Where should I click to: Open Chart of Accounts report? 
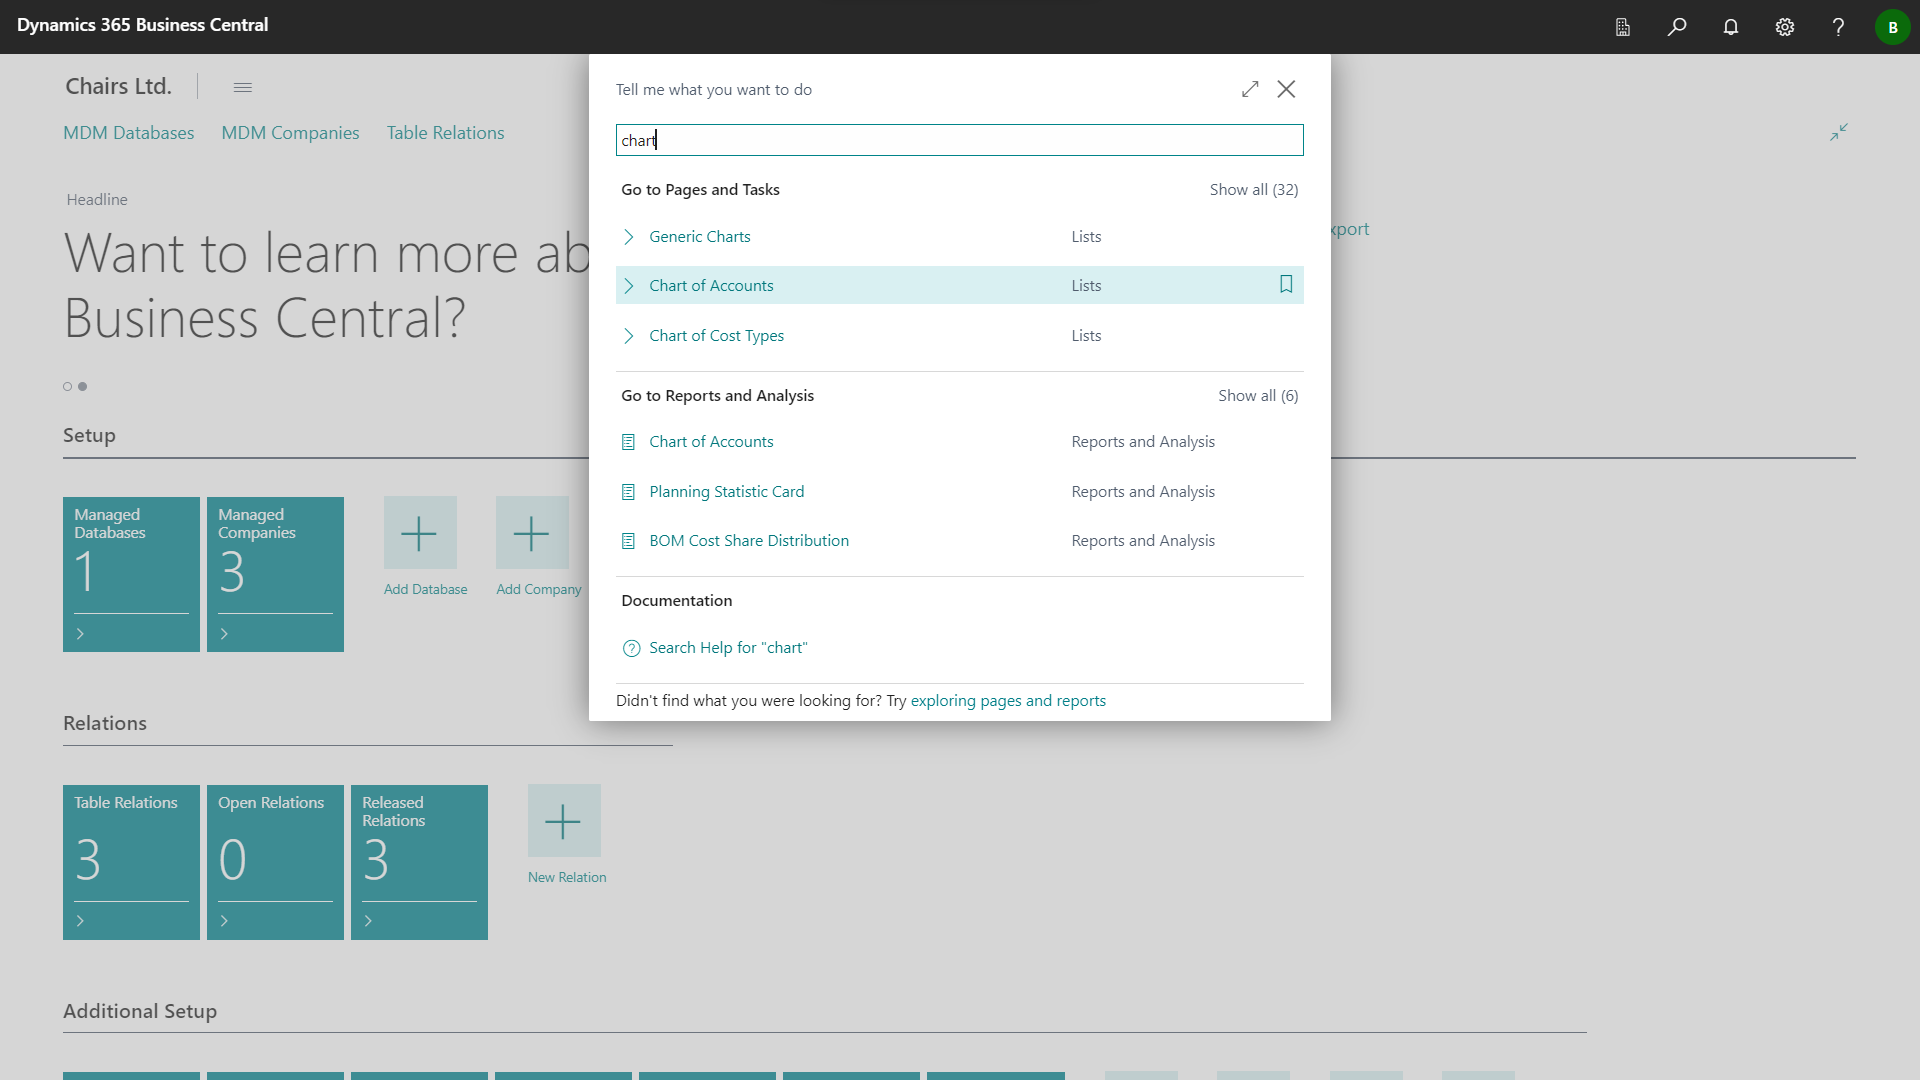tap(711, 442)
